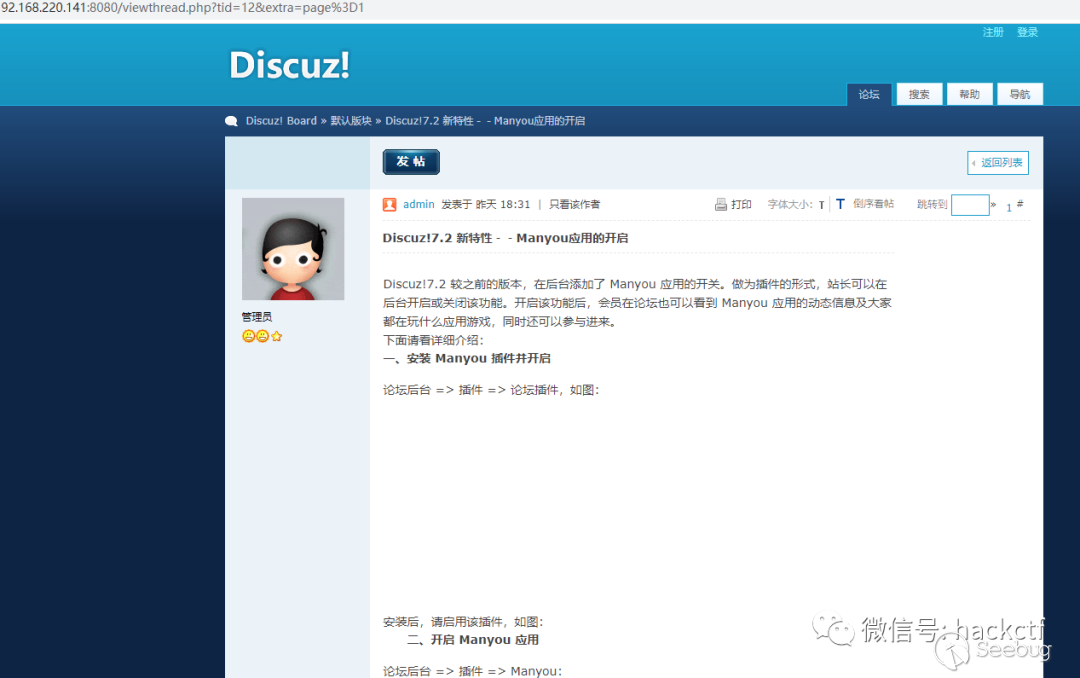Image resolution: width=1080 pixels, height=678 pixels.
Task: Click the text 下面请看详细介绍
Action: click(x=433, y=340)
